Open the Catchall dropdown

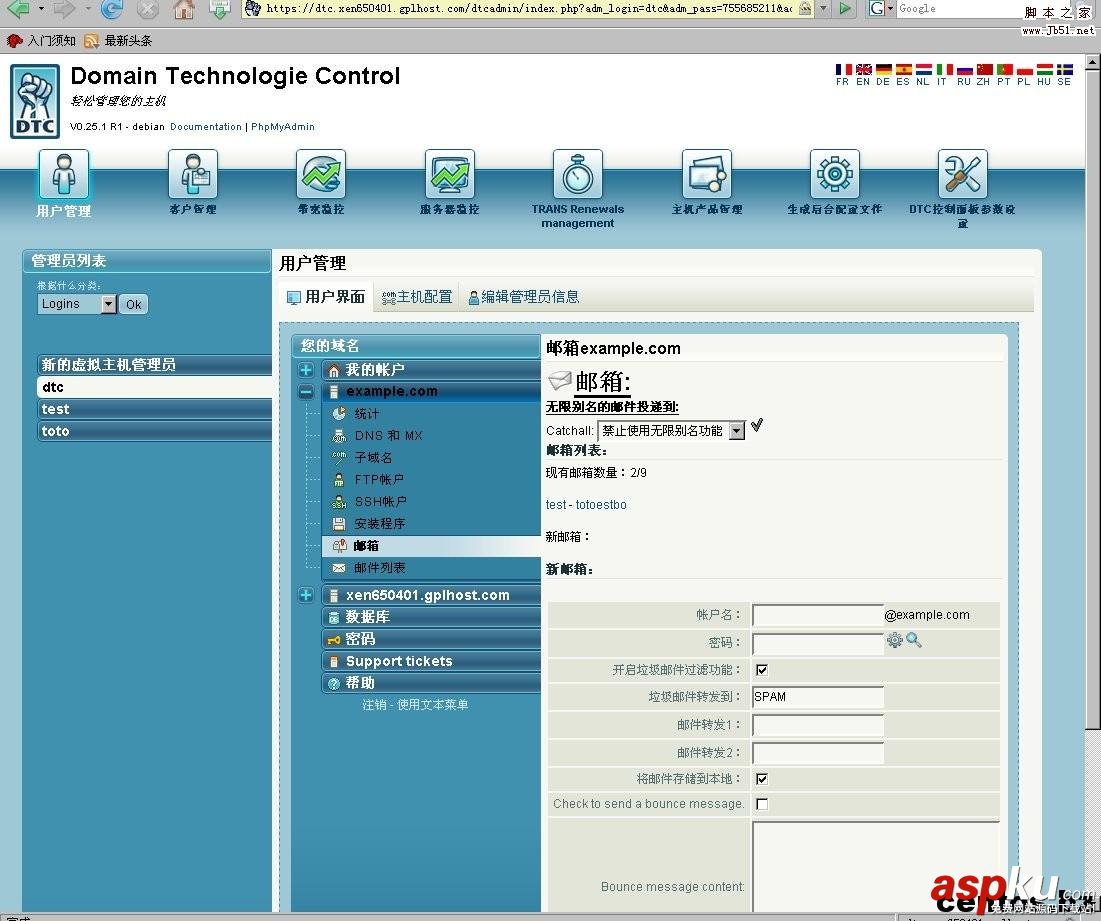671,430
